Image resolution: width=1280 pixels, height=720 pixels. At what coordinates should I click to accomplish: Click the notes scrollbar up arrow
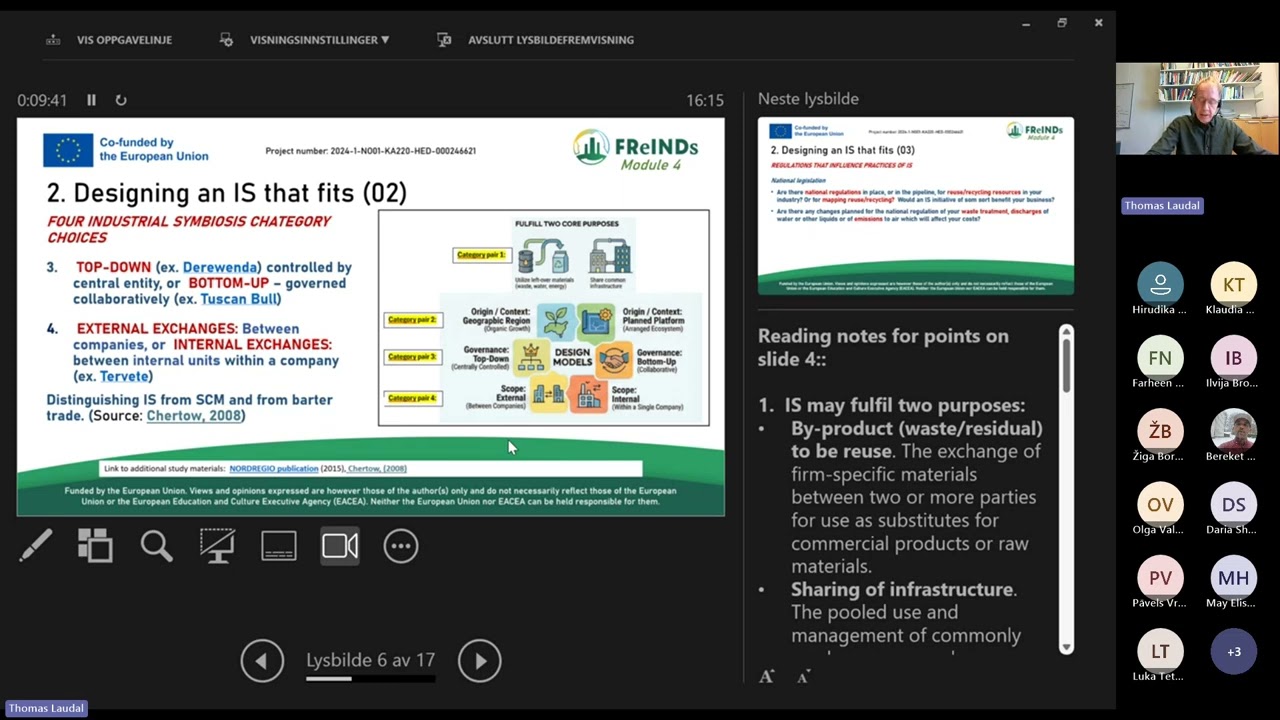pos(1066,332)
